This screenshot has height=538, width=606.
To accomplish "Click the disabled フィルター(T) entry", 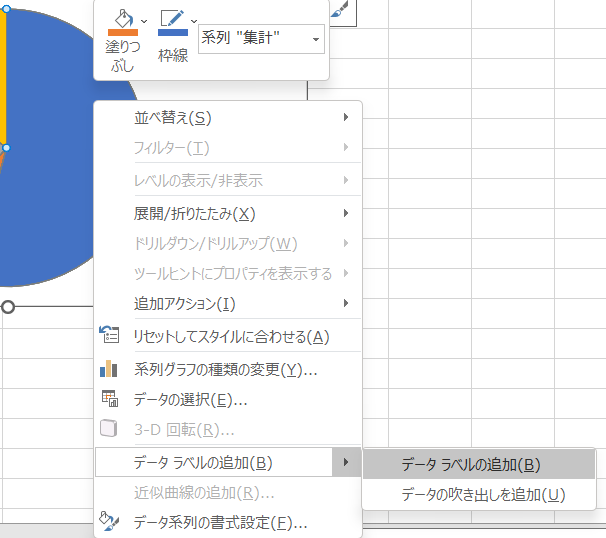I will click(x=228, y=148).
